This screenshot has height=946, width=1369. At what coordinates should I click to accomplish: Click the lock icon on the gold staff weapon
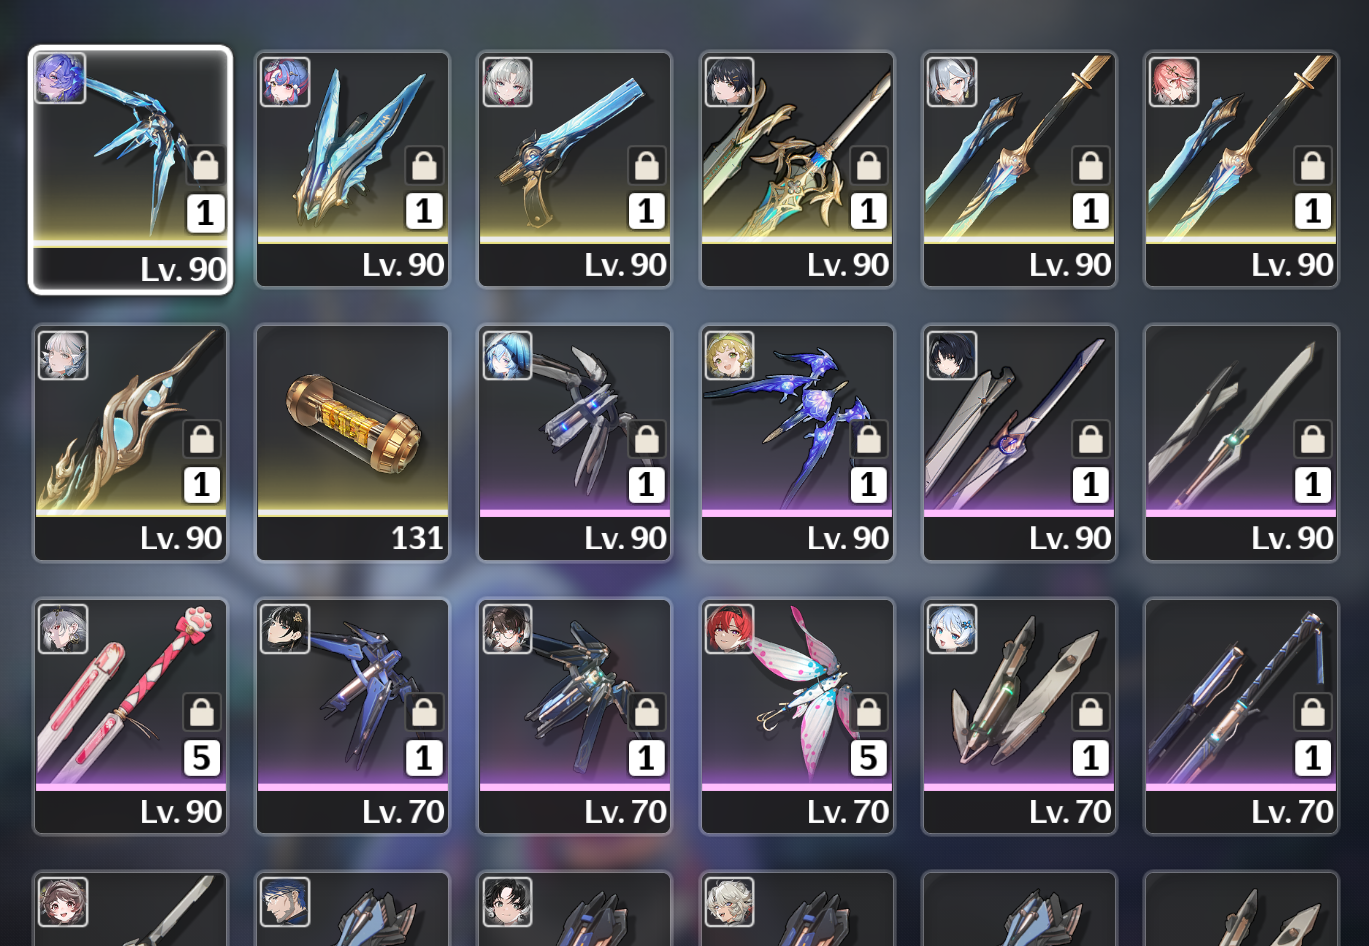pos(202,439)
